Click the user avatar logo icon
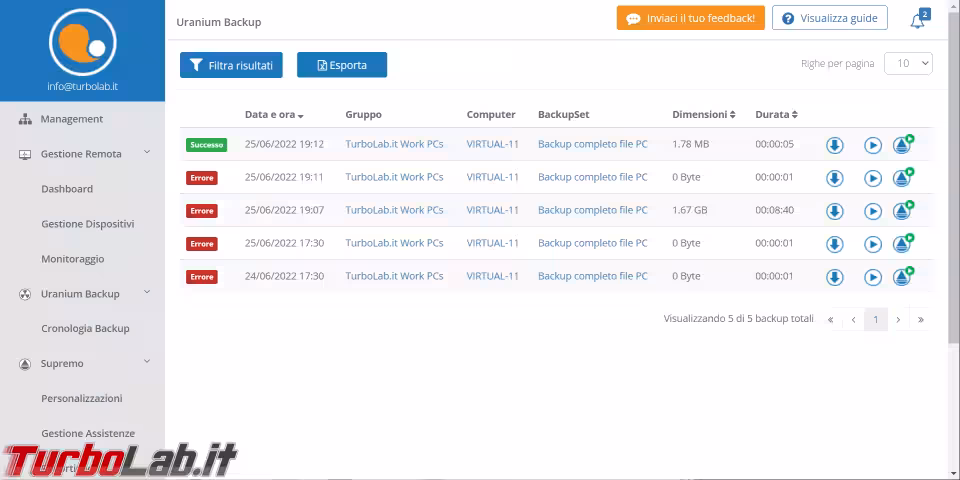This screenshot has height=480, width=960. pyautogui.click(x=82, y=41)
